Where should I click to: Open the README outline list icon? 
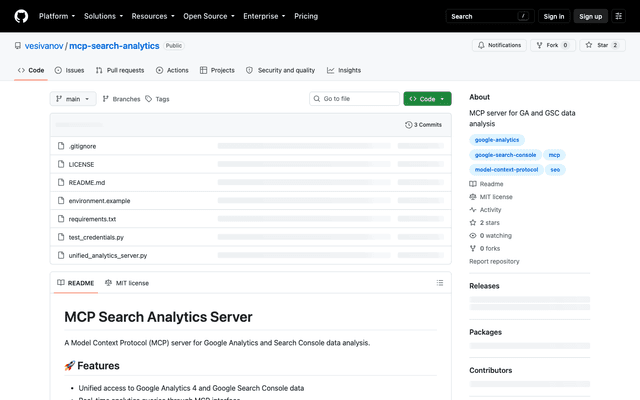[x=440, y=283]
